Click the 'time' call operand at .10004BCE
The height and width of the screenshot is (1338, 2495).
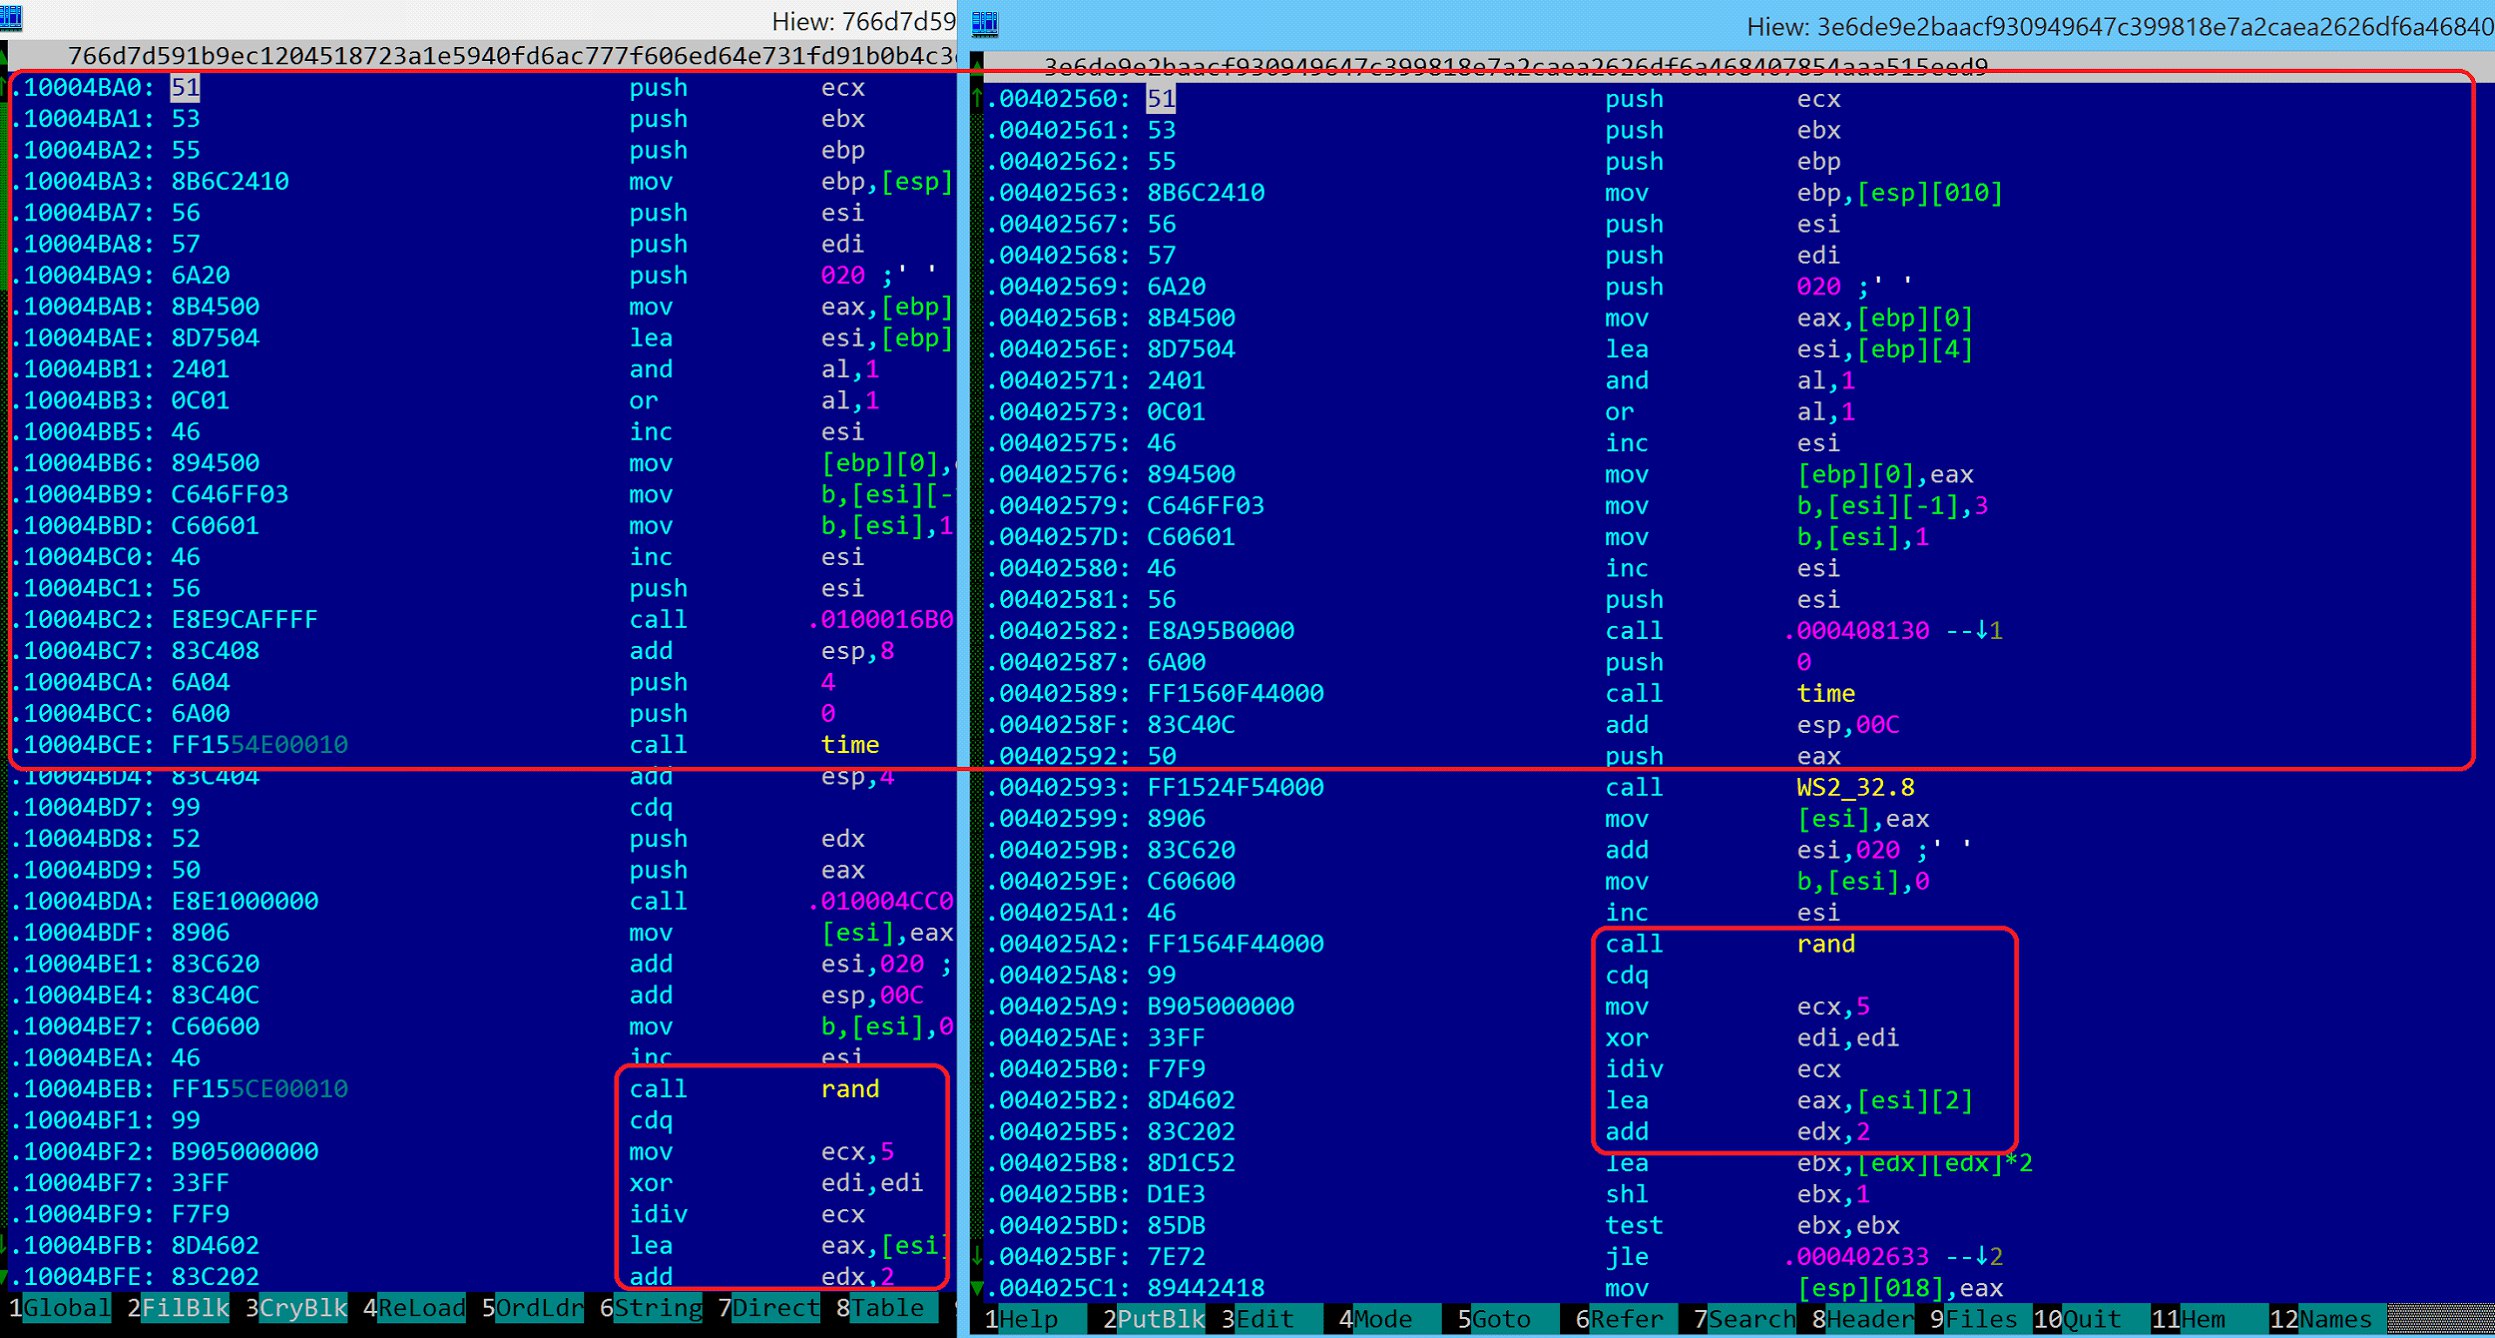click(x=850, y=745)
